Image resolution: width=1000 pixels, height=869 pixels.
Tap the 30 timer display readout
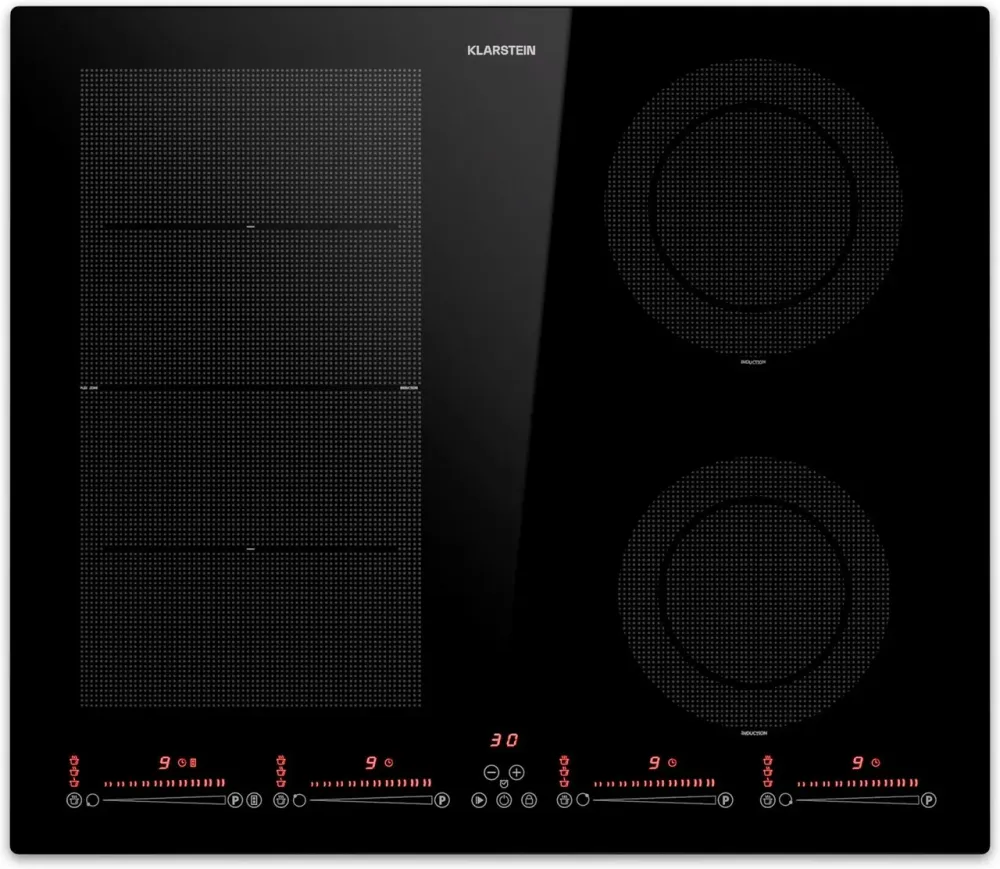point(503,739)
